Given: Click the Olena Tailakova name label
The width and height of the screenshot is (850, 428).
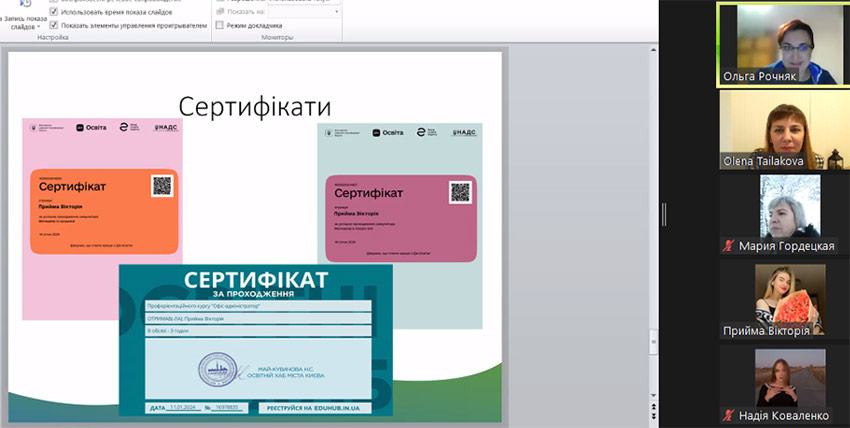Looking at the screenshot, I should click(x=763, y=161).
